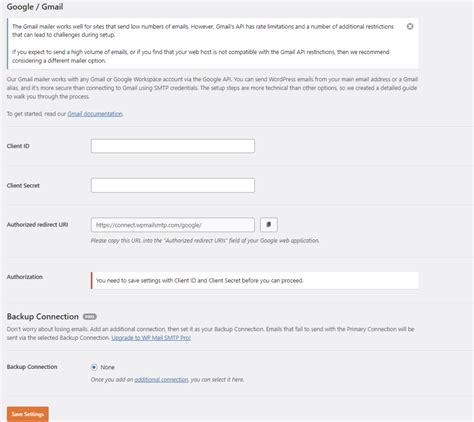Click the Google / Gmail heading
This screenshot has width=474, height=422.
pos(35,7)
